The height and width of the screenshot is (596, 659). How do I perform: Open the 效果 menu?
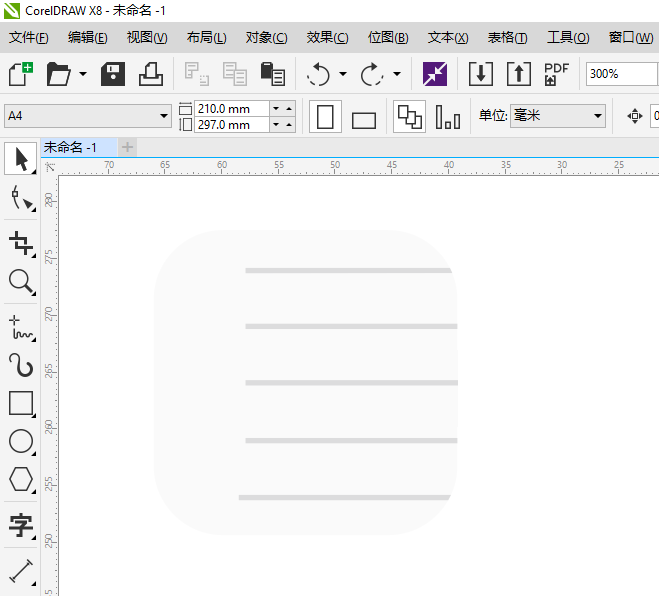coord(327,38)
